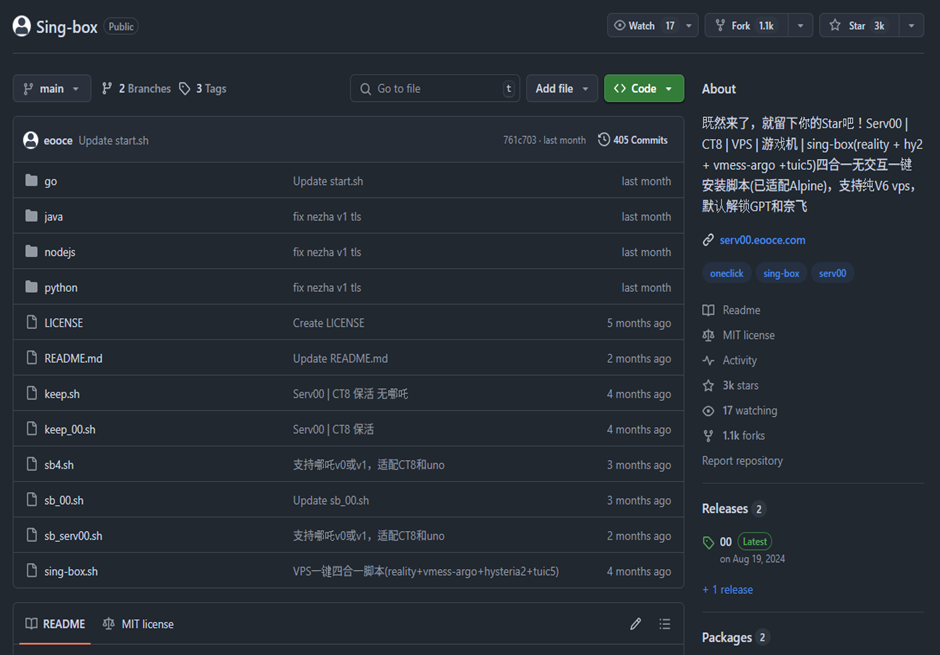Click the scale icon next to MIT license in About
Screen dimensions: 940x655
coord(708,335)
